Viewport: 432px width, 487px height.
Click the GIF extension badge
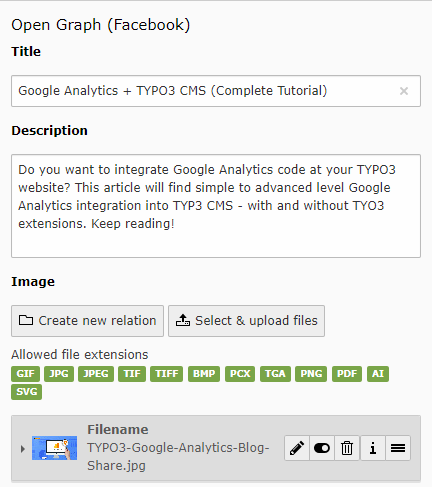[25, 374]
